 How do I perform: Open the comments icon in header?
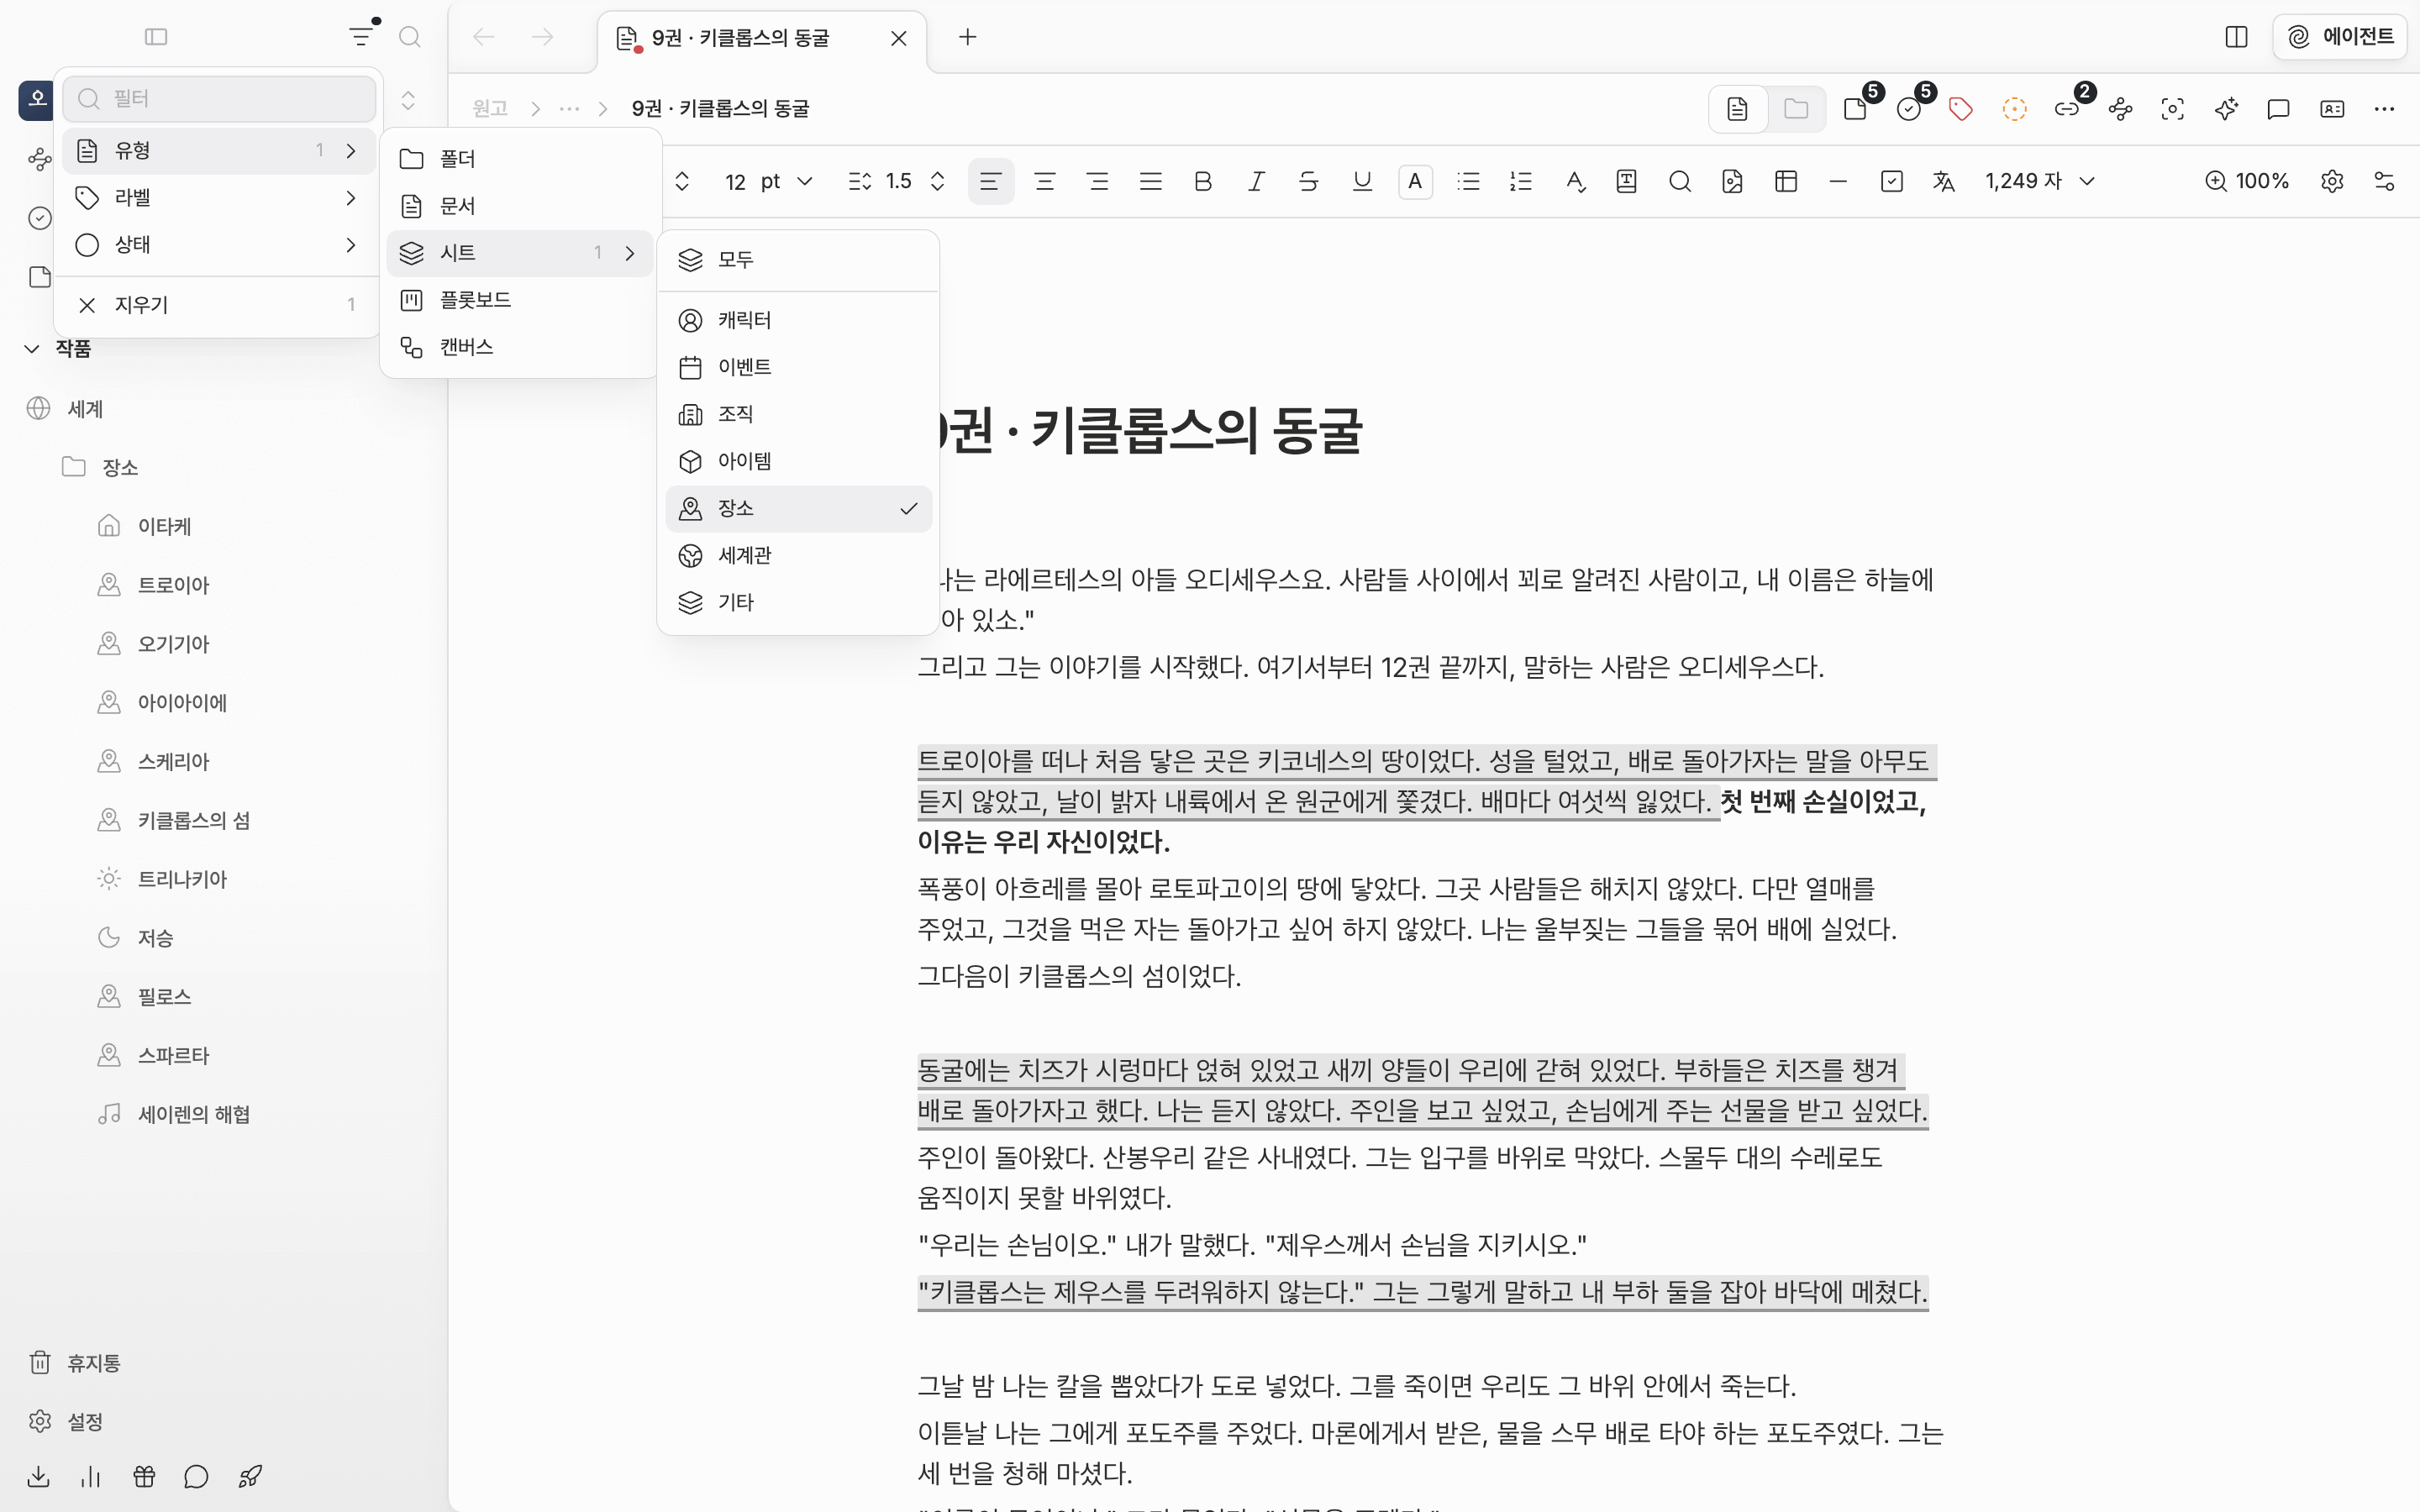tap(2278, 109)
